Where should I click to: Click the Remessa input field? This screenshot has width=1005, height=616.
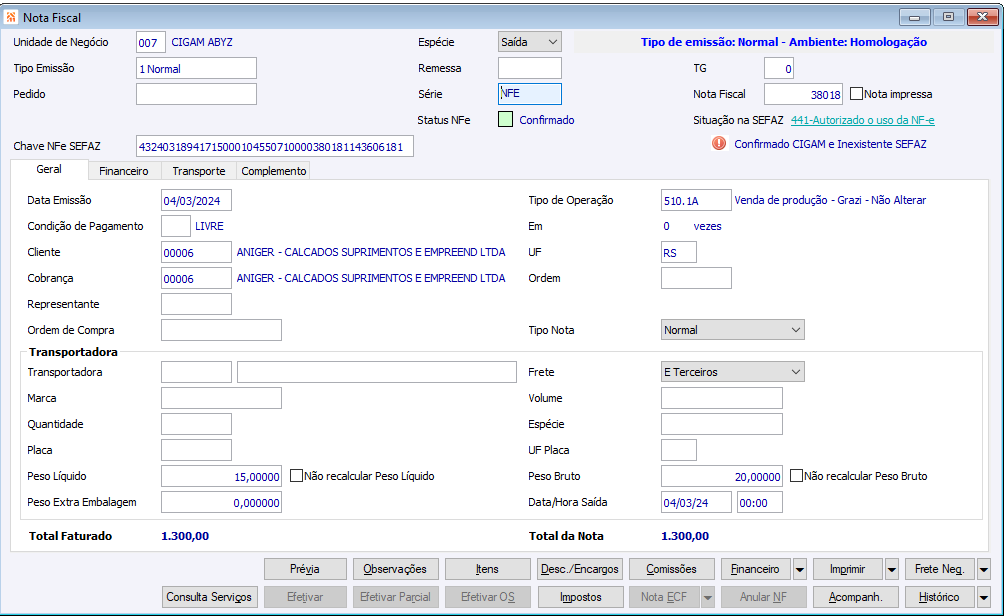click(x=530, y=68)
